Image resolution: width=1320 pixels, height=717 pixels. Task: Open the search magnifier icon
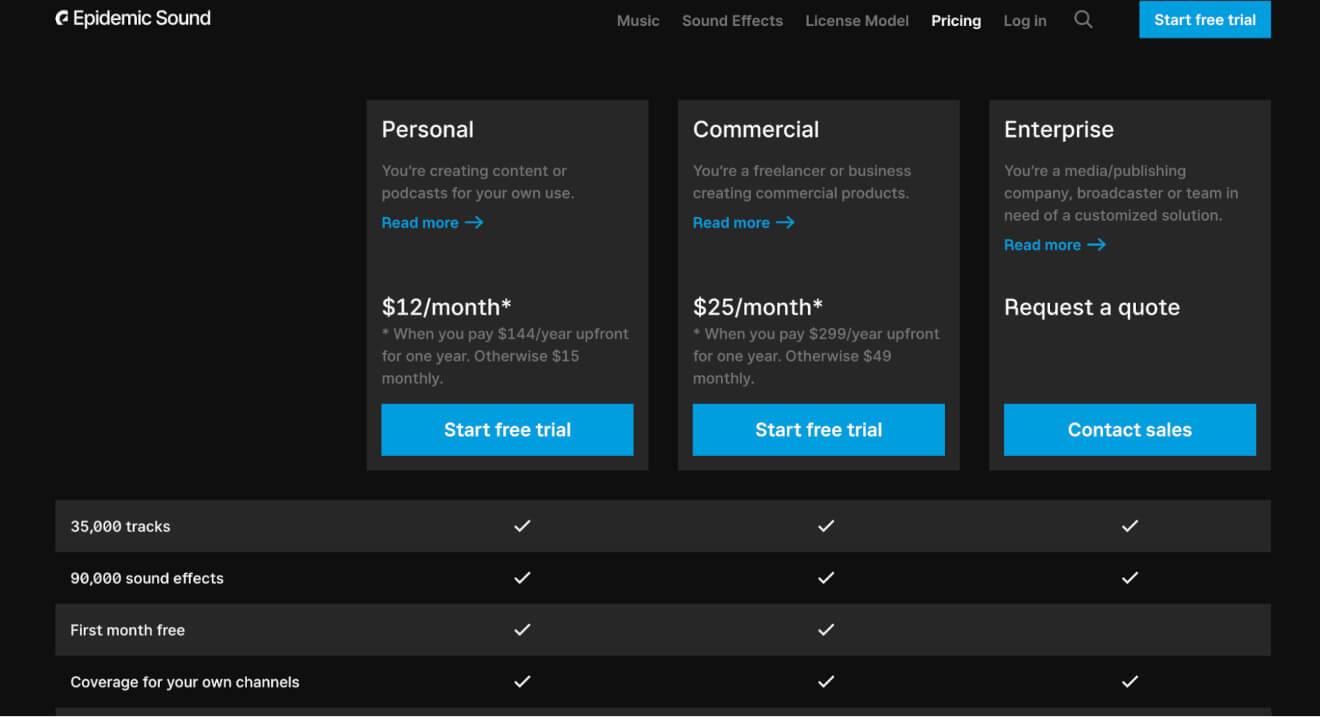[1083, 19]
